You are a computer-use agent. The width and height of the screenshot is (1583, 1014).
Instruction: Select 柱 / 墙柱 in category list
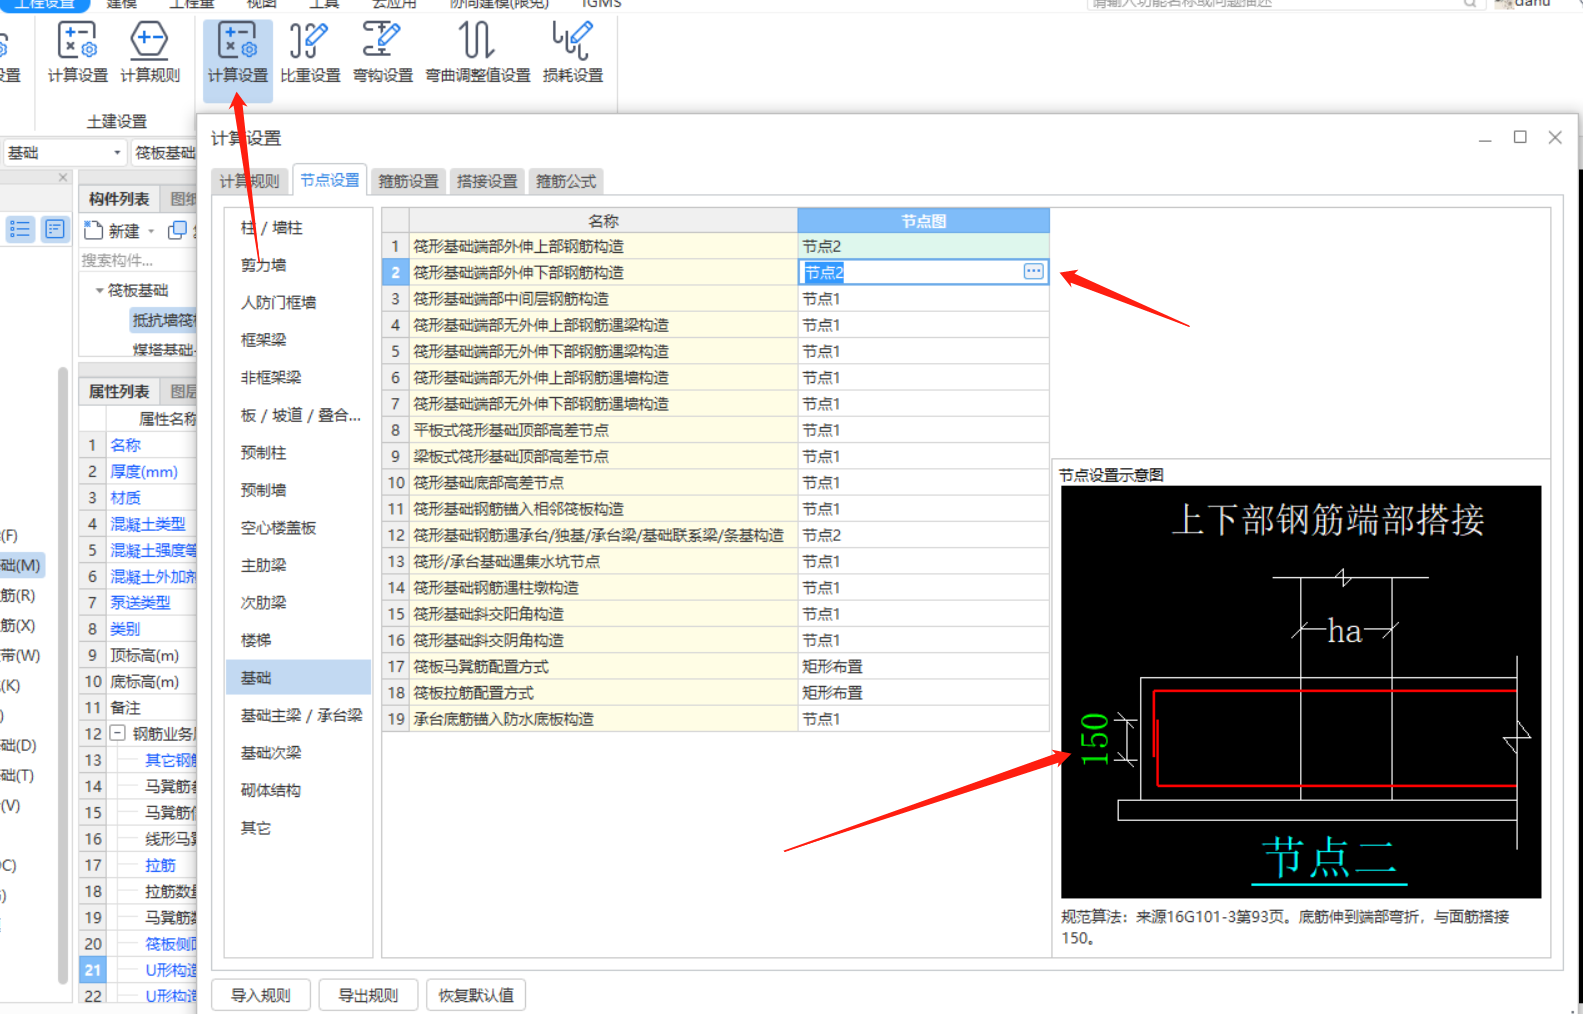tap(271, 228)
